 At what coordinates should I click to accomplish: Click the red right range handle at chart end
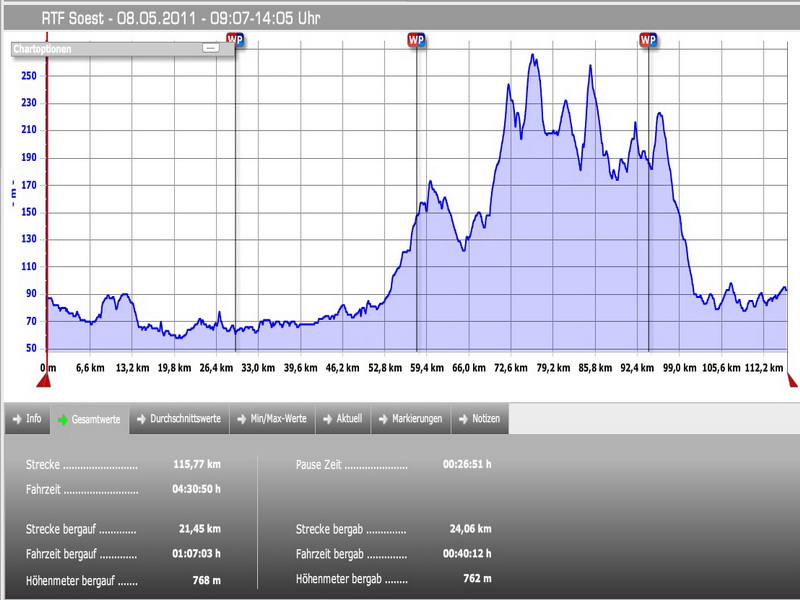[792, 380]
